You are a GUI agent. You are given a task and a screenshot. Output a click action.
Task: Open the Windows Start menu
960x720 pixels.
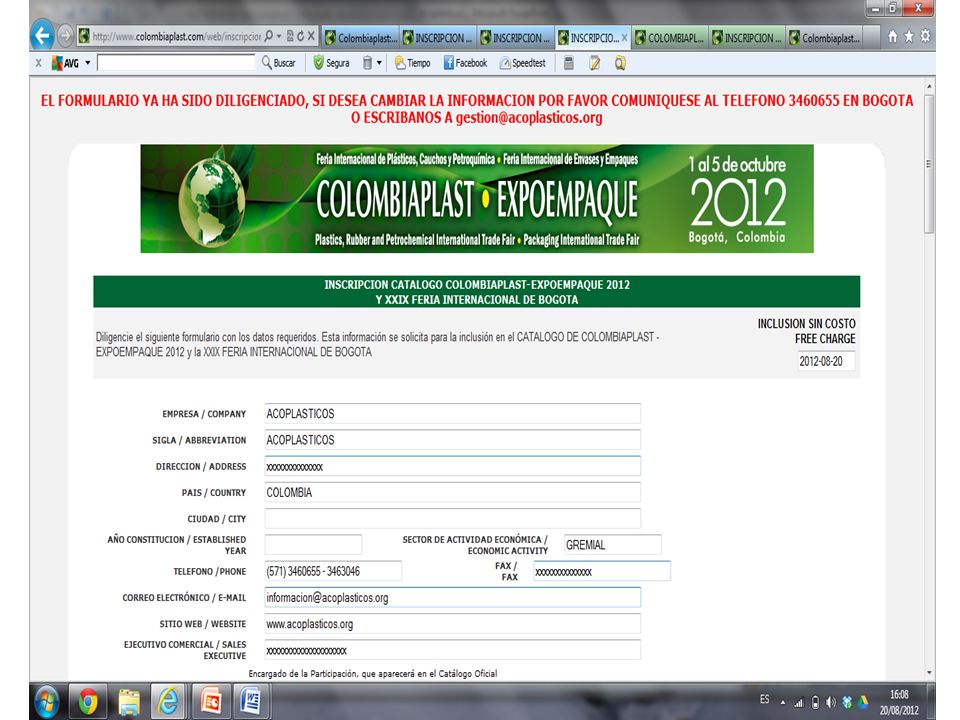(47, 702)
